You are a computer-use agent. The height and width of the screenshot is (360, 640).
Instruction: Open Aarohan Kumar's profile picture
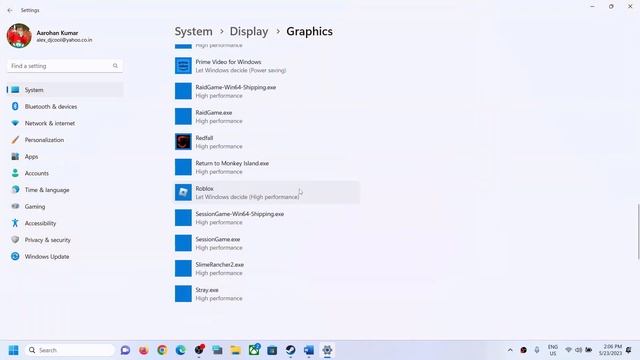(x=19, y=36)
